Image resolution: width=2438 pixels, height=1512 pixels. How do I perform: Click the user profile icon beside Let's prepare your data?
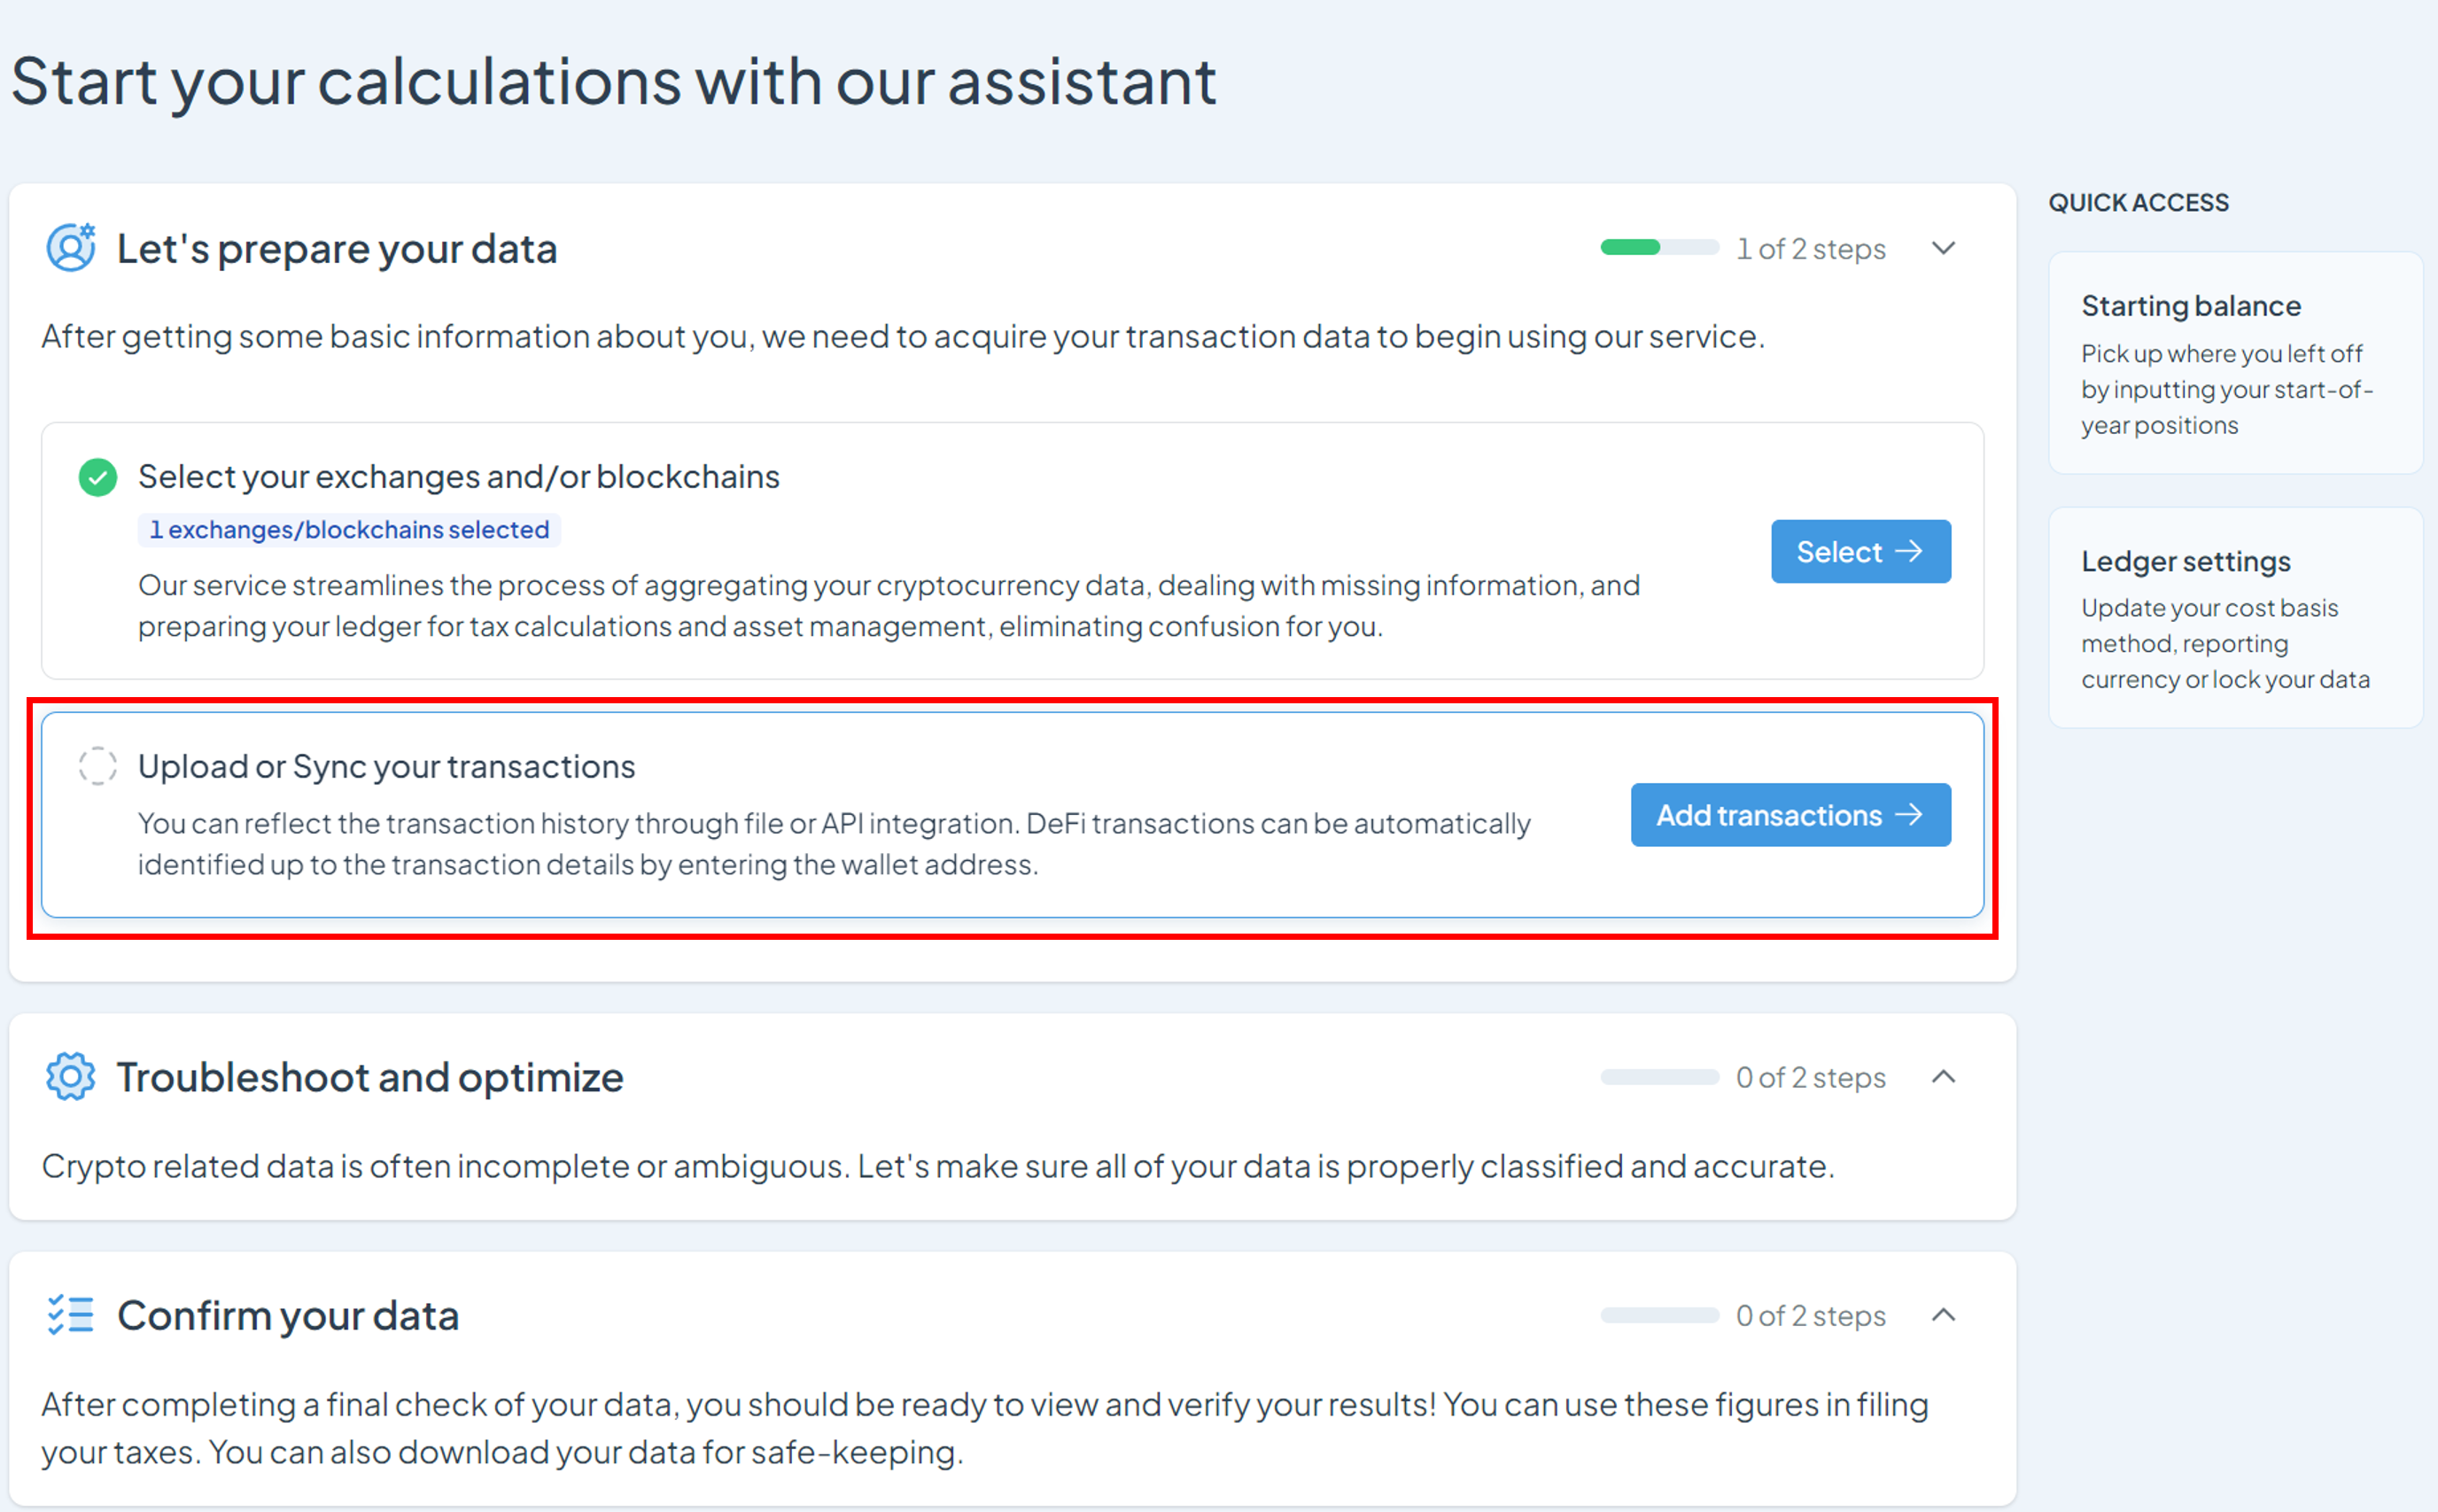coord(71,247)
